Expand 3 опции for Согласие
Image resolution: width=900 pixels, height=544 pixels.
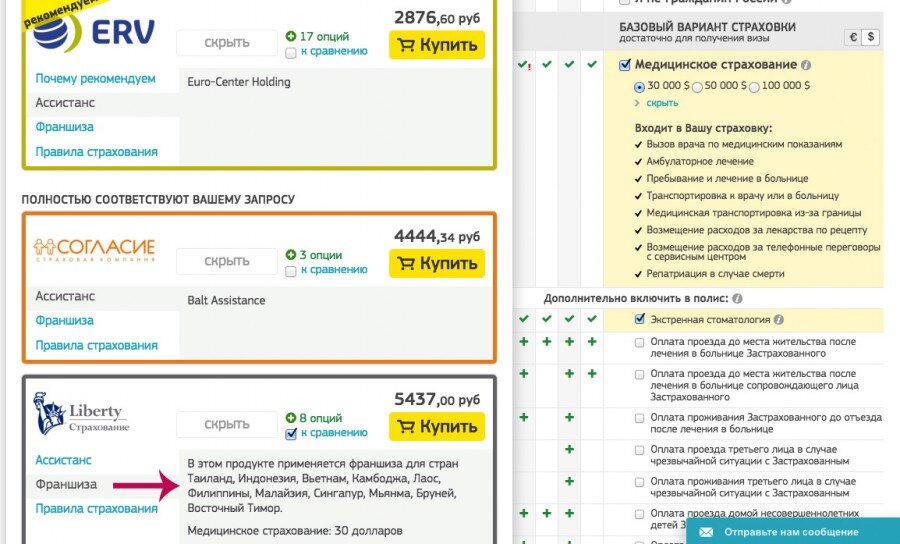(x=320, y=255)
